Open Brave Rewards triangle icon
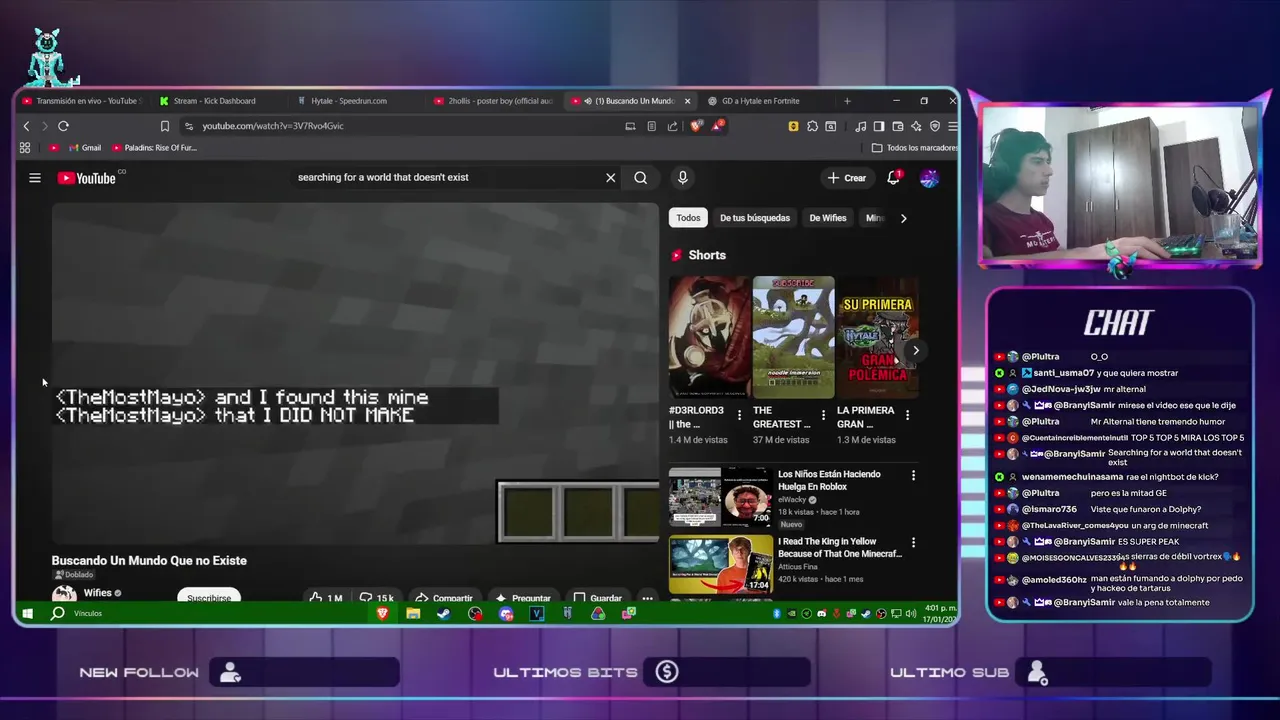The height and width of the screenshot is (720, 1280). 718,126
